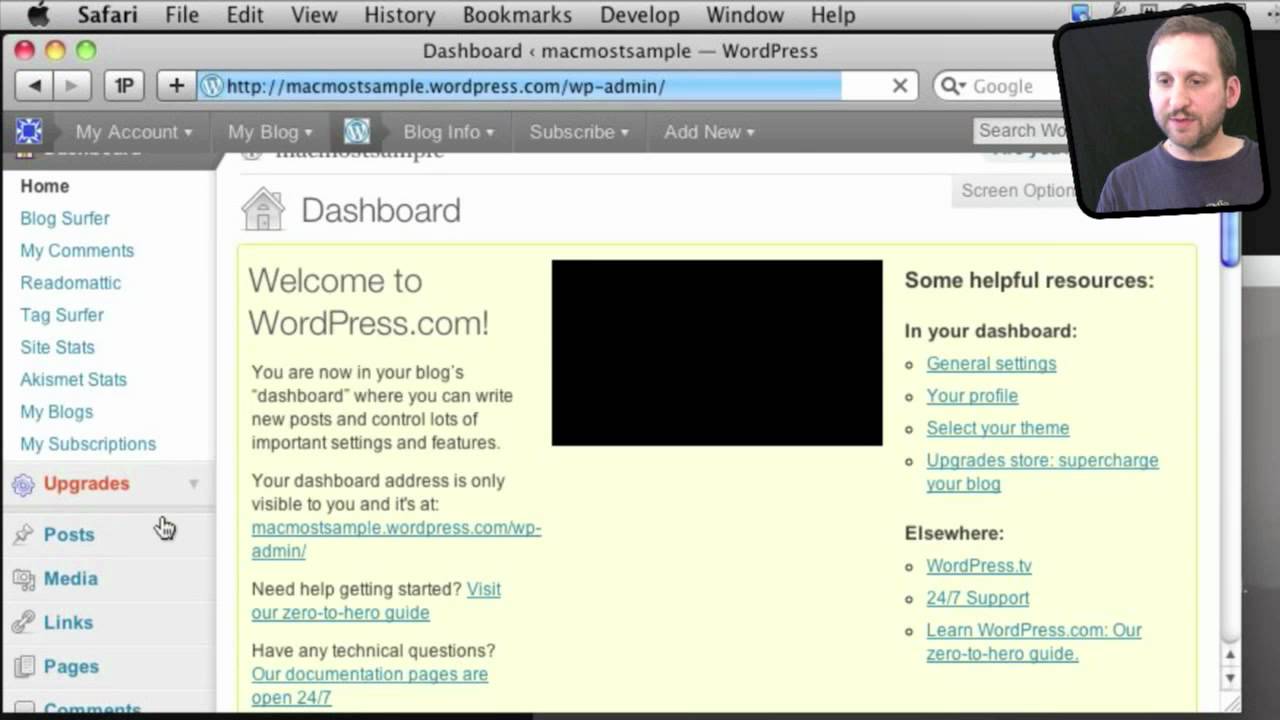Click the WordPress favicon in address bar
1280x720 pixels.
point(211,86)
